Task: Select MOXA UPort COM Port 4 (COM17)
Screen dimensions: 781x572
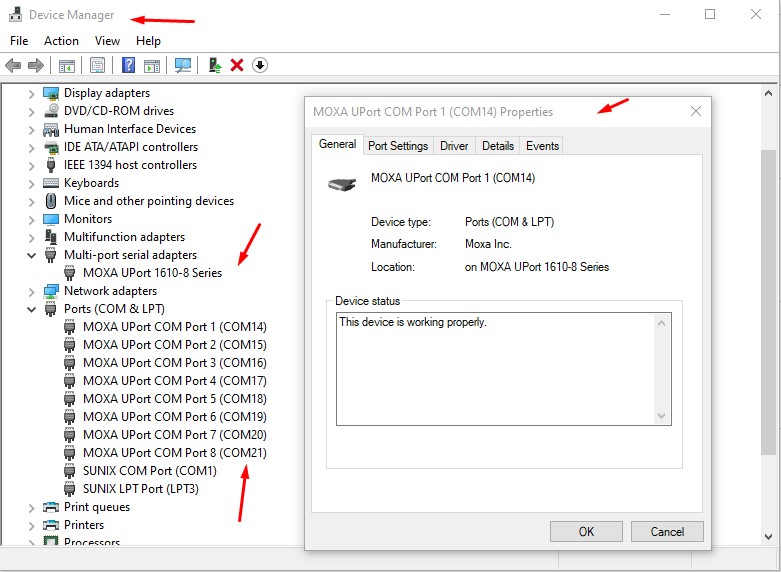Action: 174,381
